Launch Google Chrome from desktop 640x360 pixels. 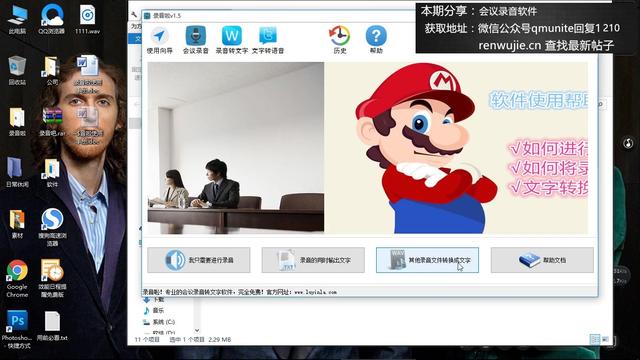17,278
